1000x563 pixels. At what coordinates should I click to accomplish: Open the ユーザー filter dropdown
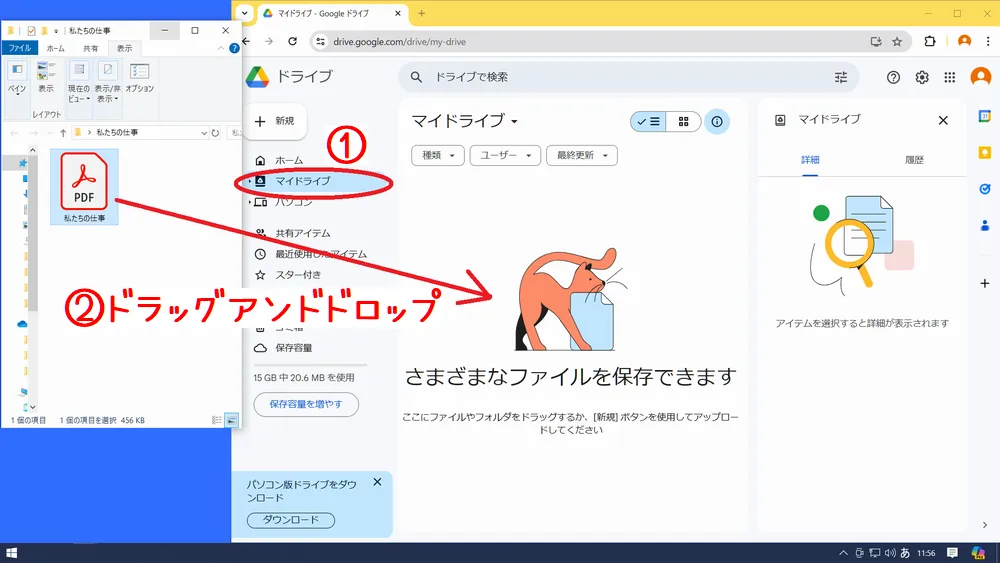coord(505,155)
